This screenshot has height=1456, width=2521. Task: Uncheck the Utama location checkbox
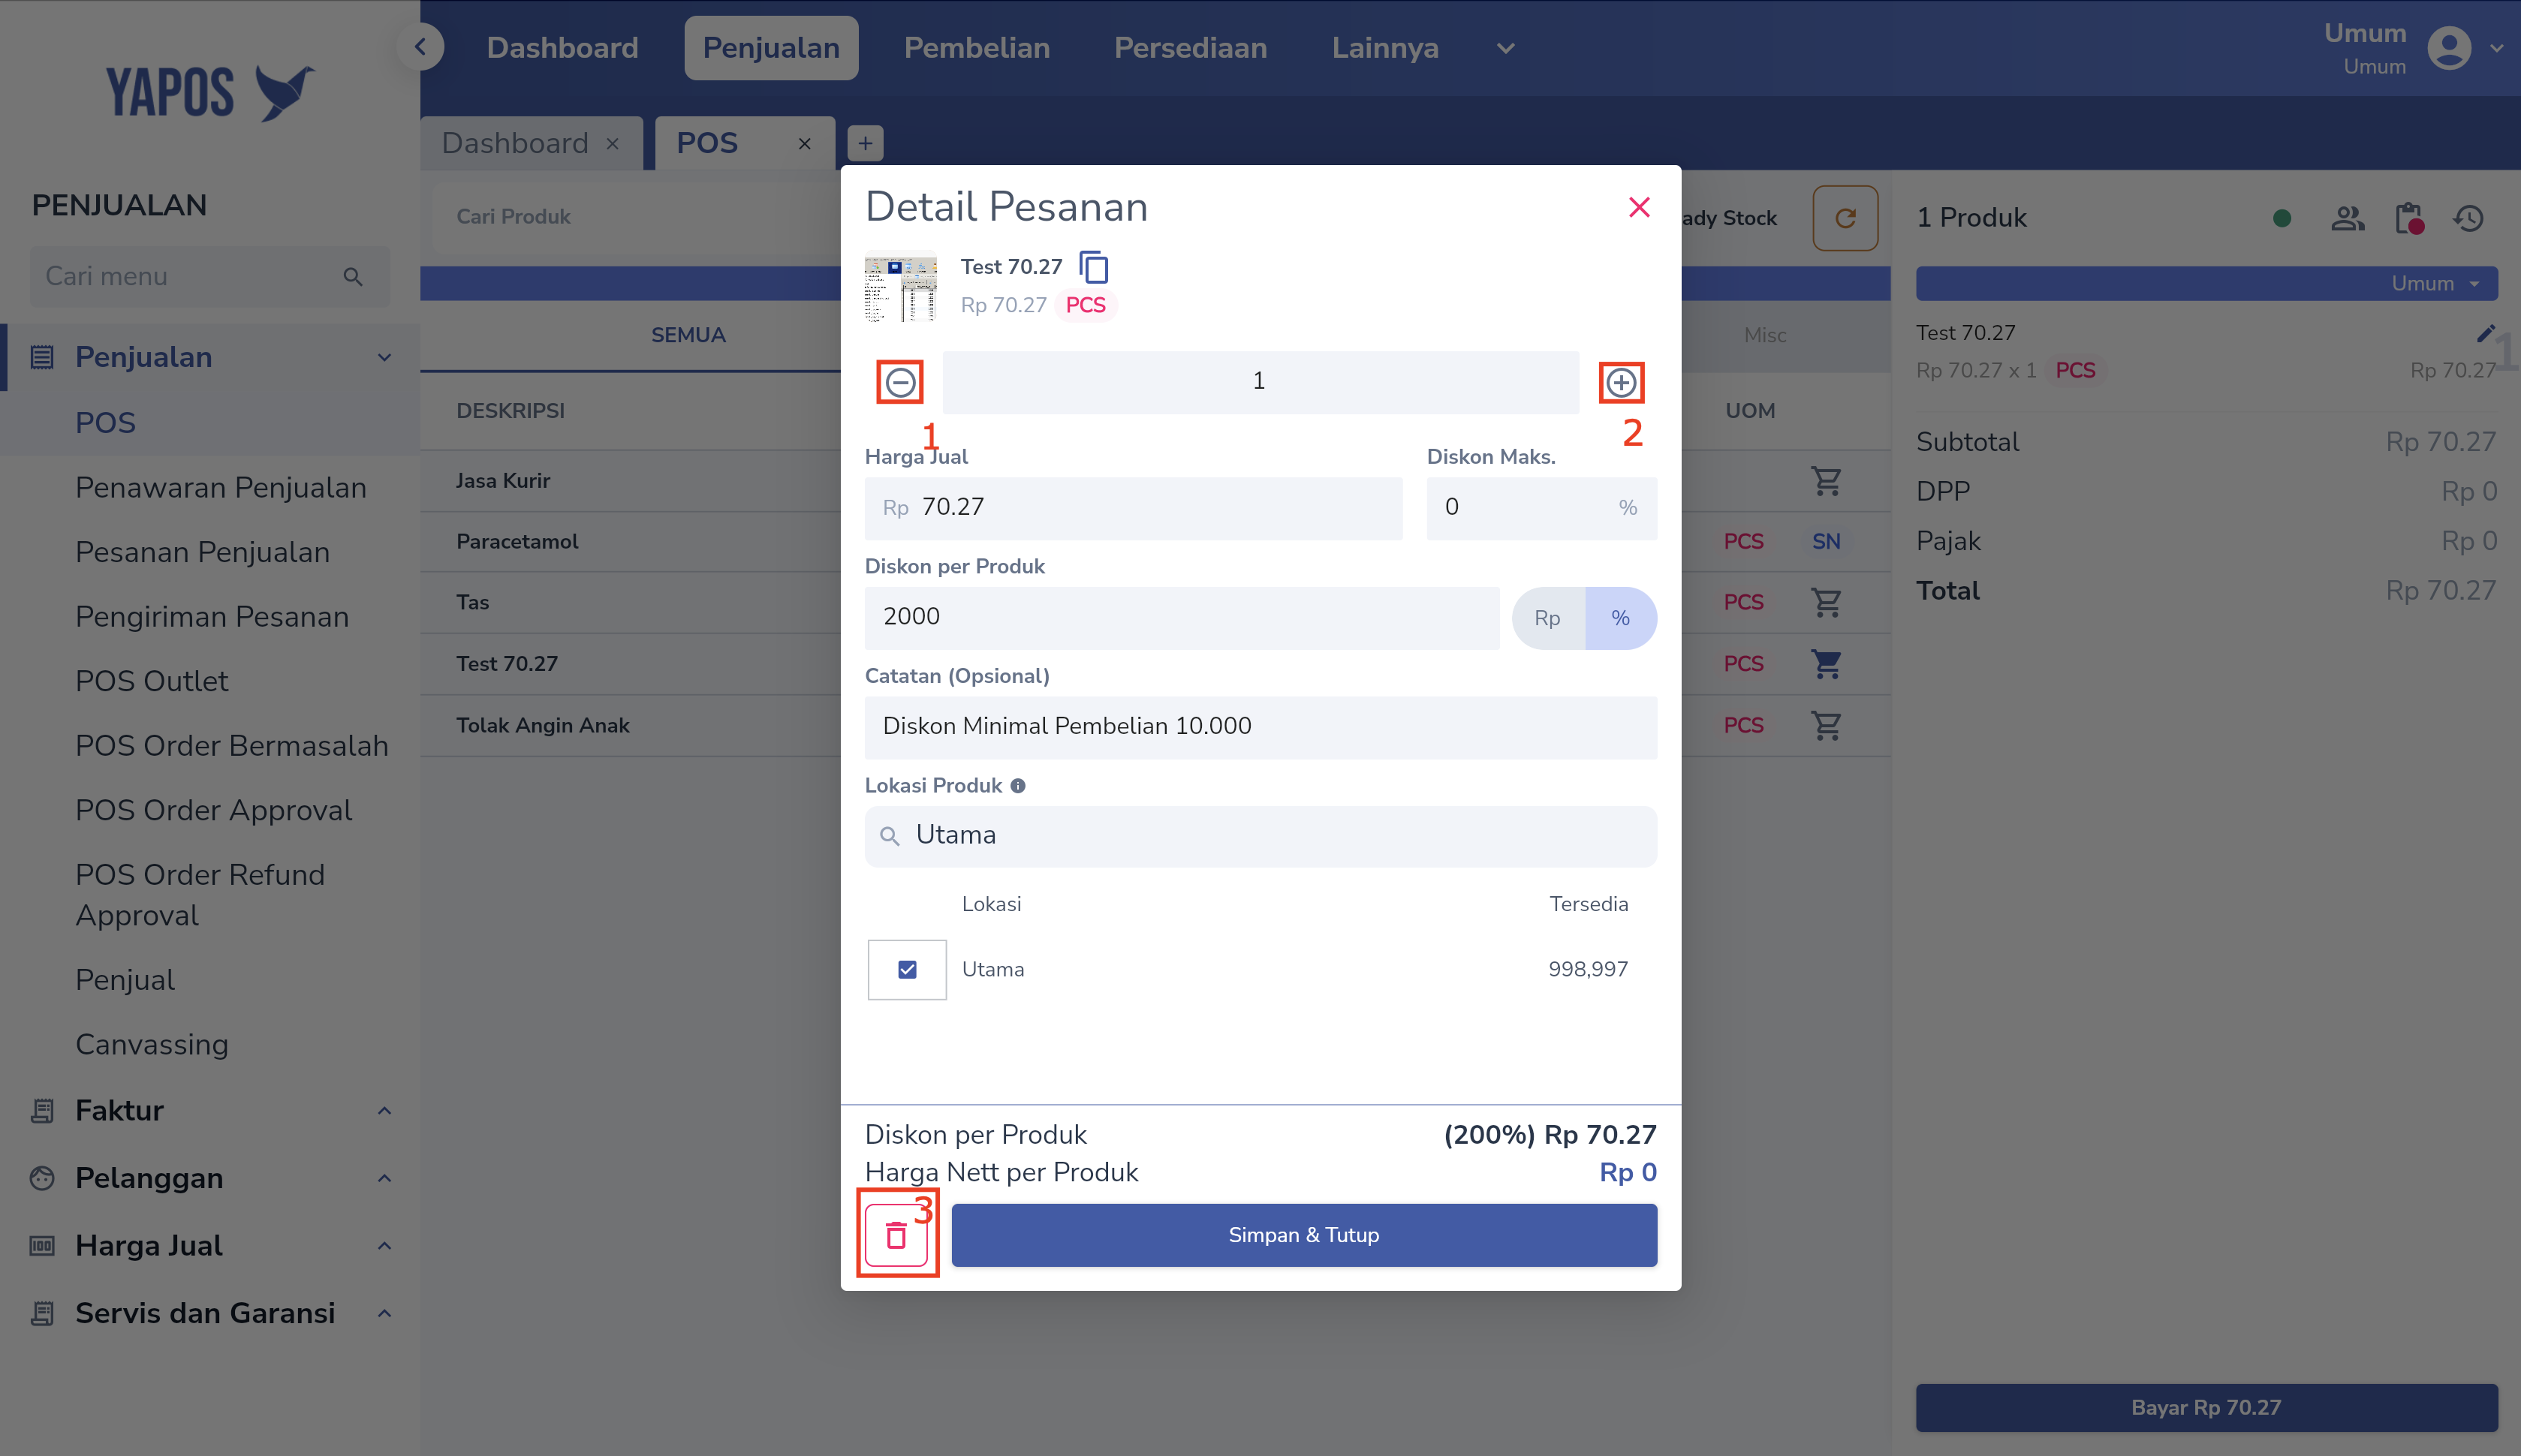[907, 969]
